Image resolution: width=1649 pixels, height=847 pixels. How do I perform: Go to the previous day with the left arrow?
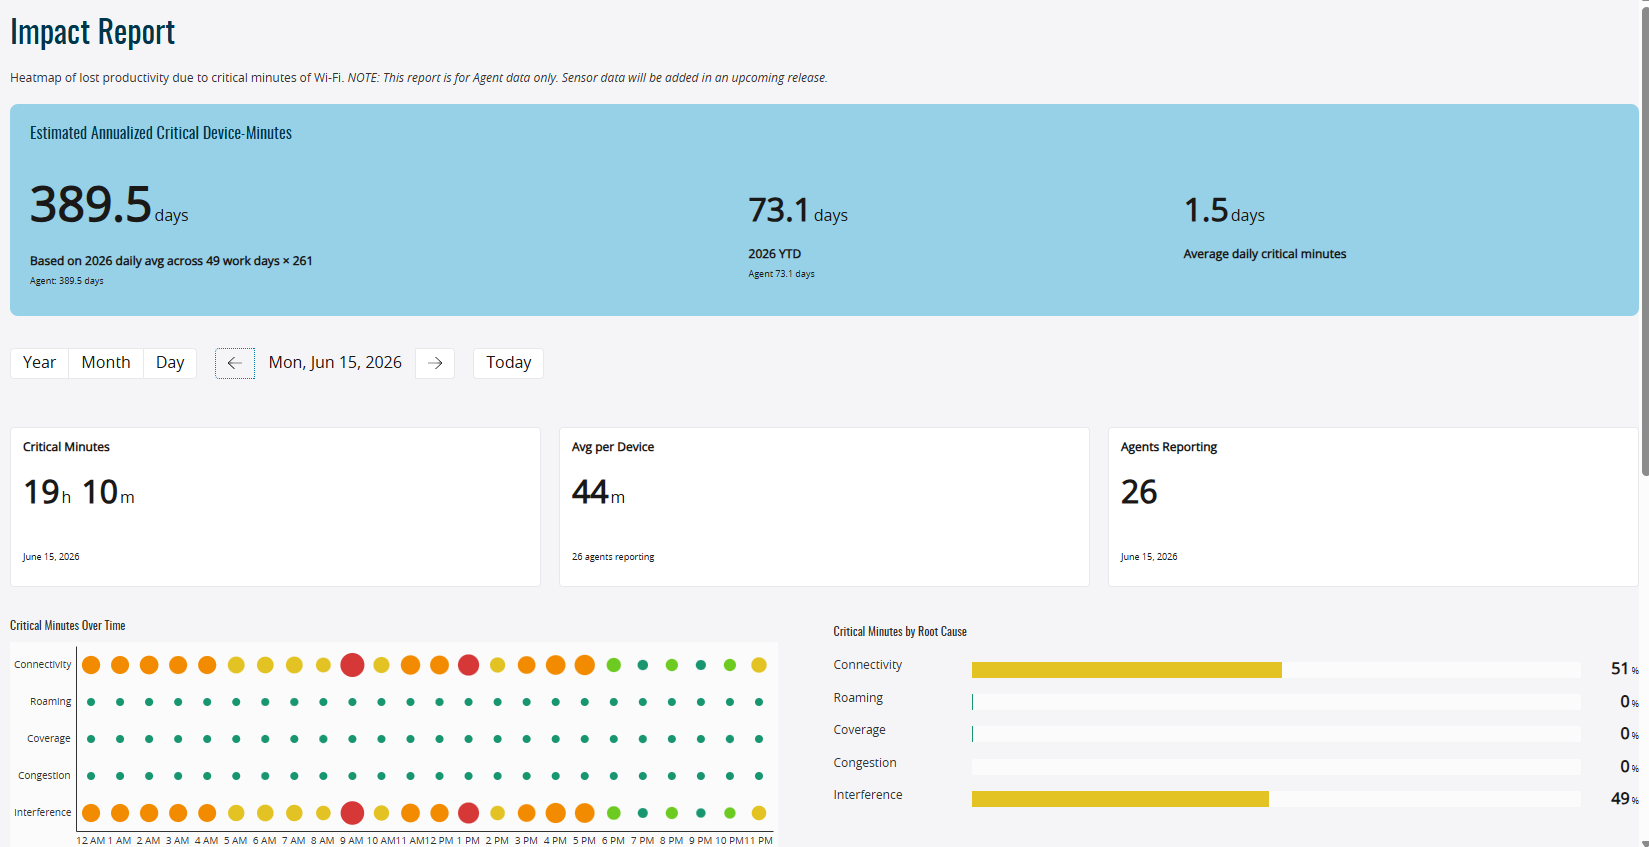(x=235, y=363)
